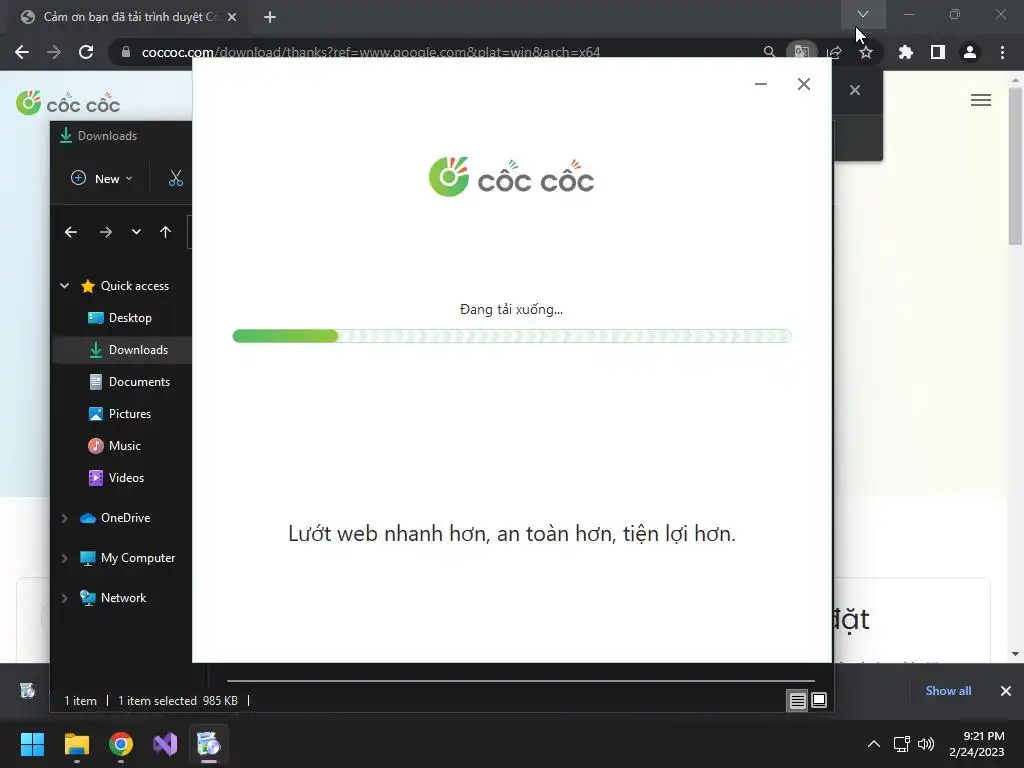Viewport: 1024px width, 768px height.
Task: Open the tab search chevron in Chrome
Action: tap(863, 14)
